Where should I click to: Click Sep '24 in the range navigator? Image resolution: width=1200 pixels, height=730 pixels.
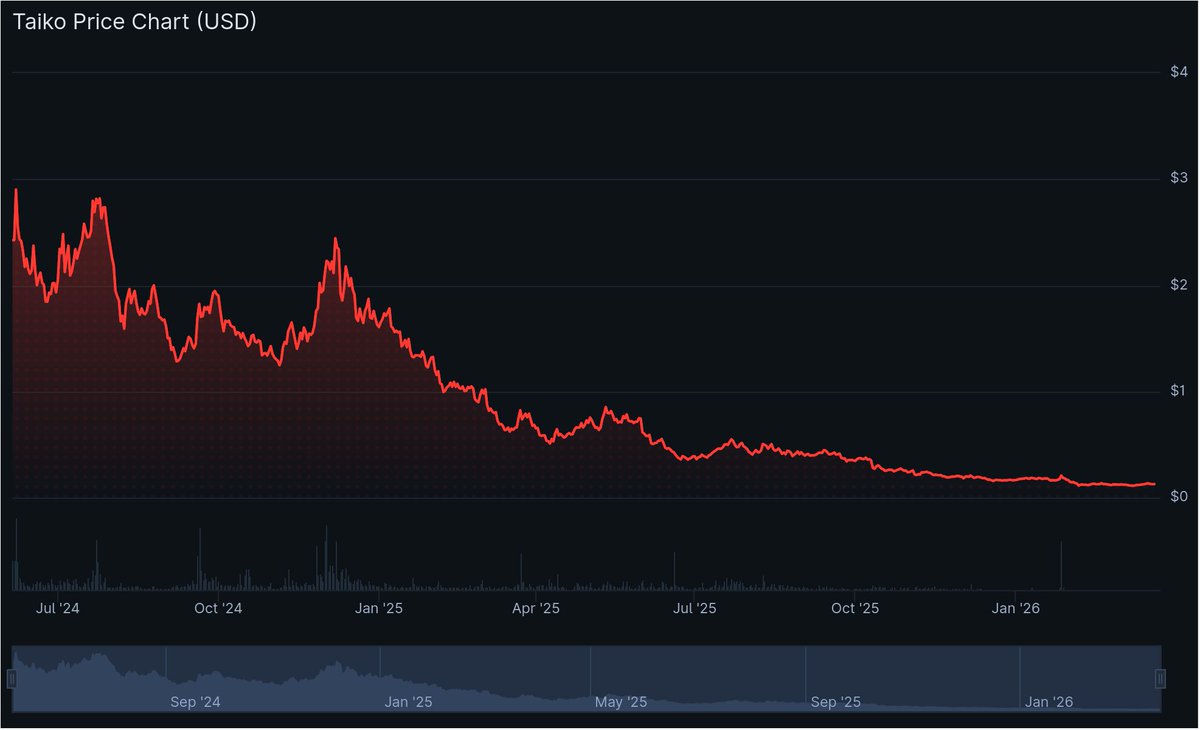195,703
